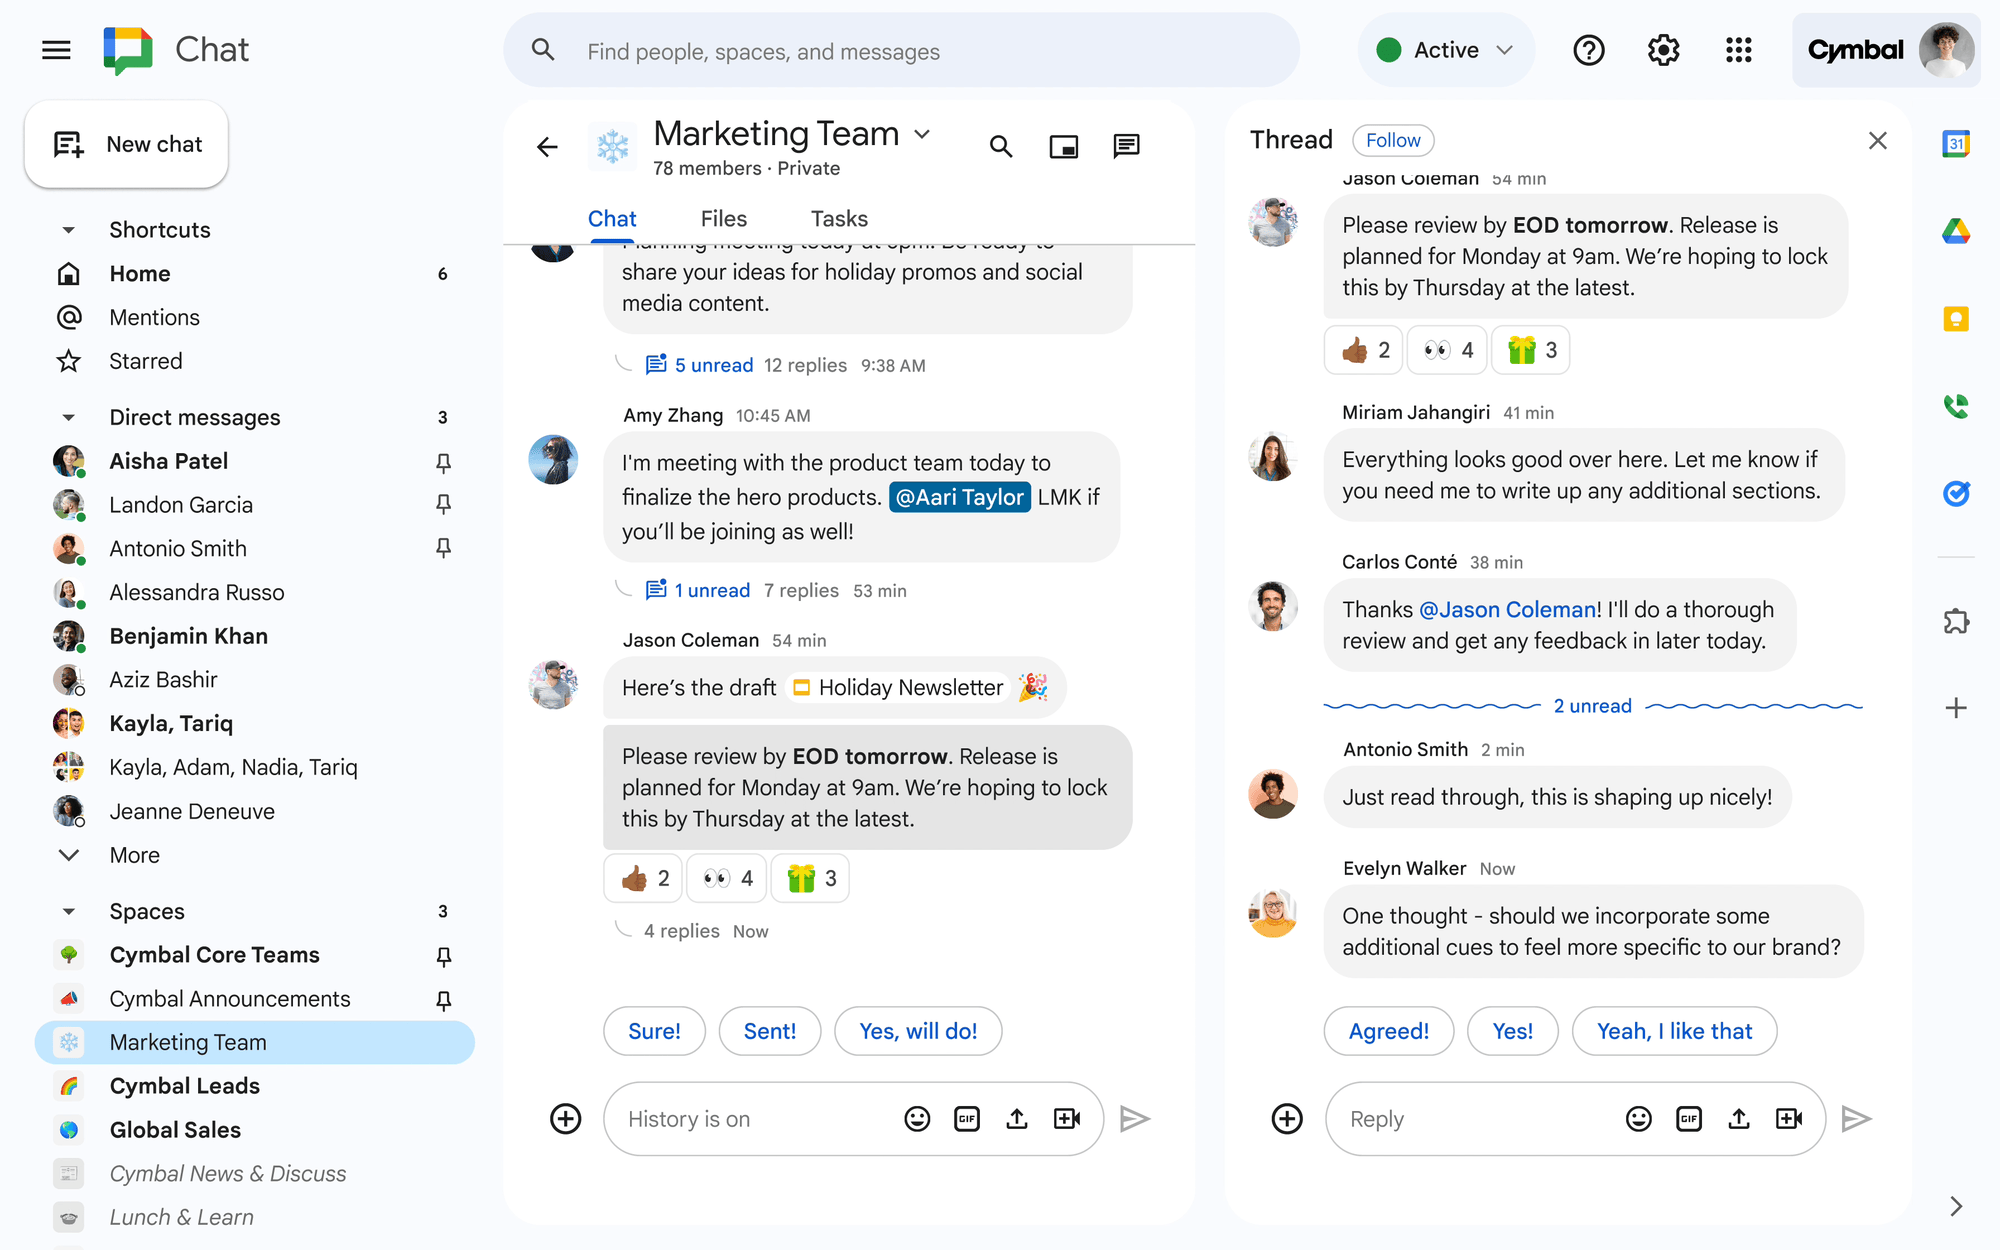
Task: Open the main hamburger menu
Action: 57,50
